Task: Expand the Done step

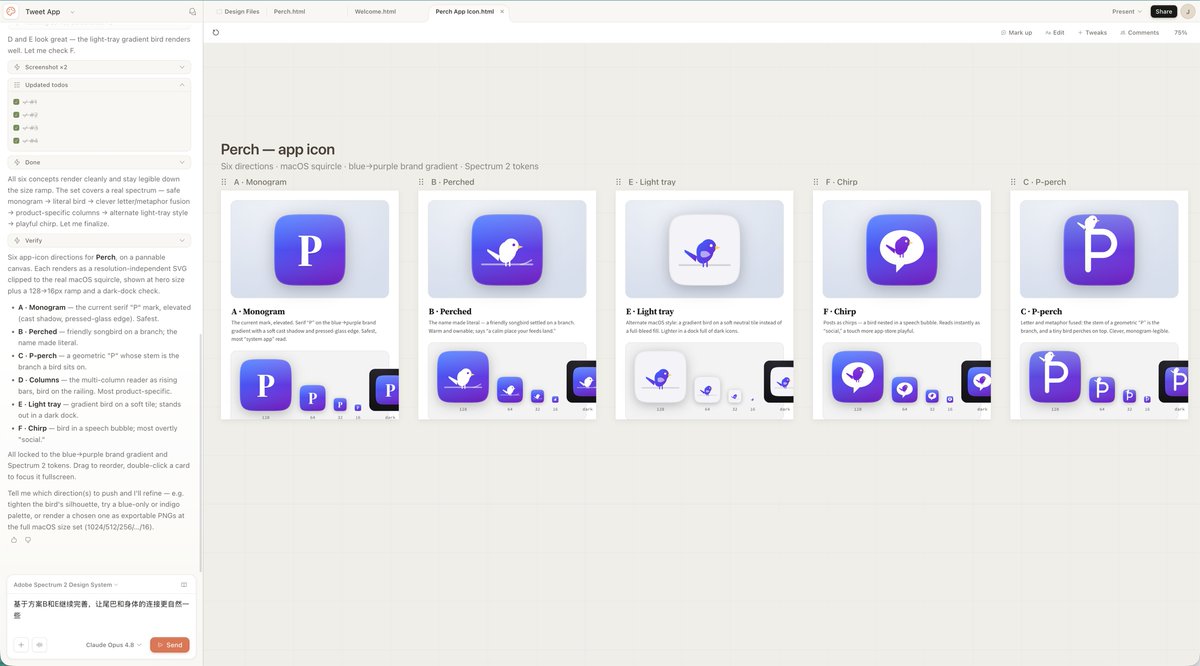Action: [x=99, y=162]
